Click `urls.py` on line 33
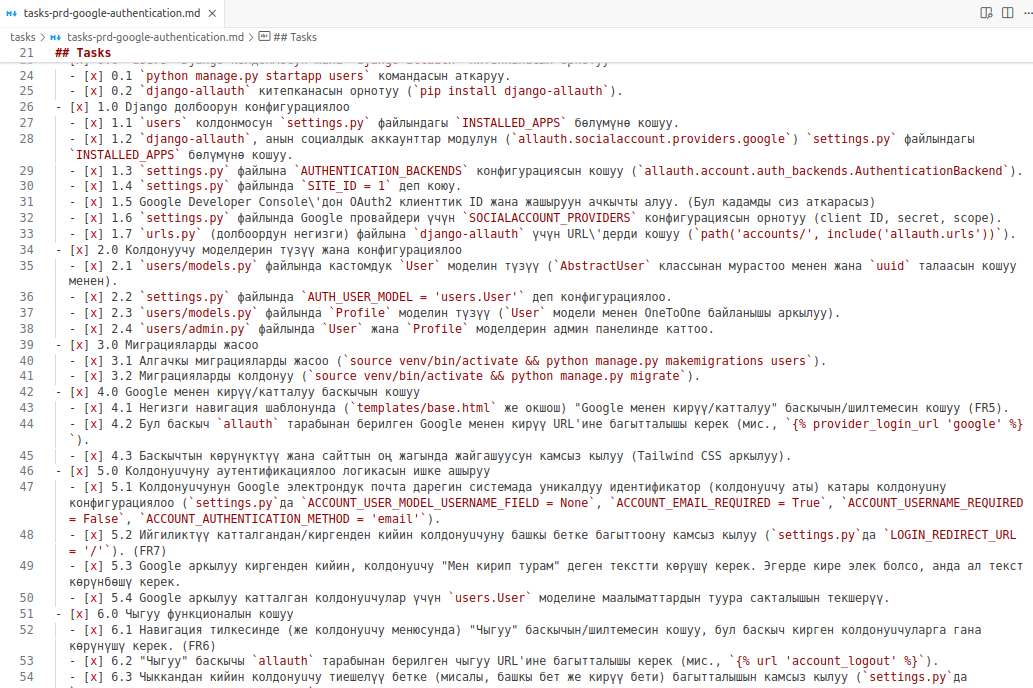This screenshot has height=688, width=1033. tap(171, 234)
